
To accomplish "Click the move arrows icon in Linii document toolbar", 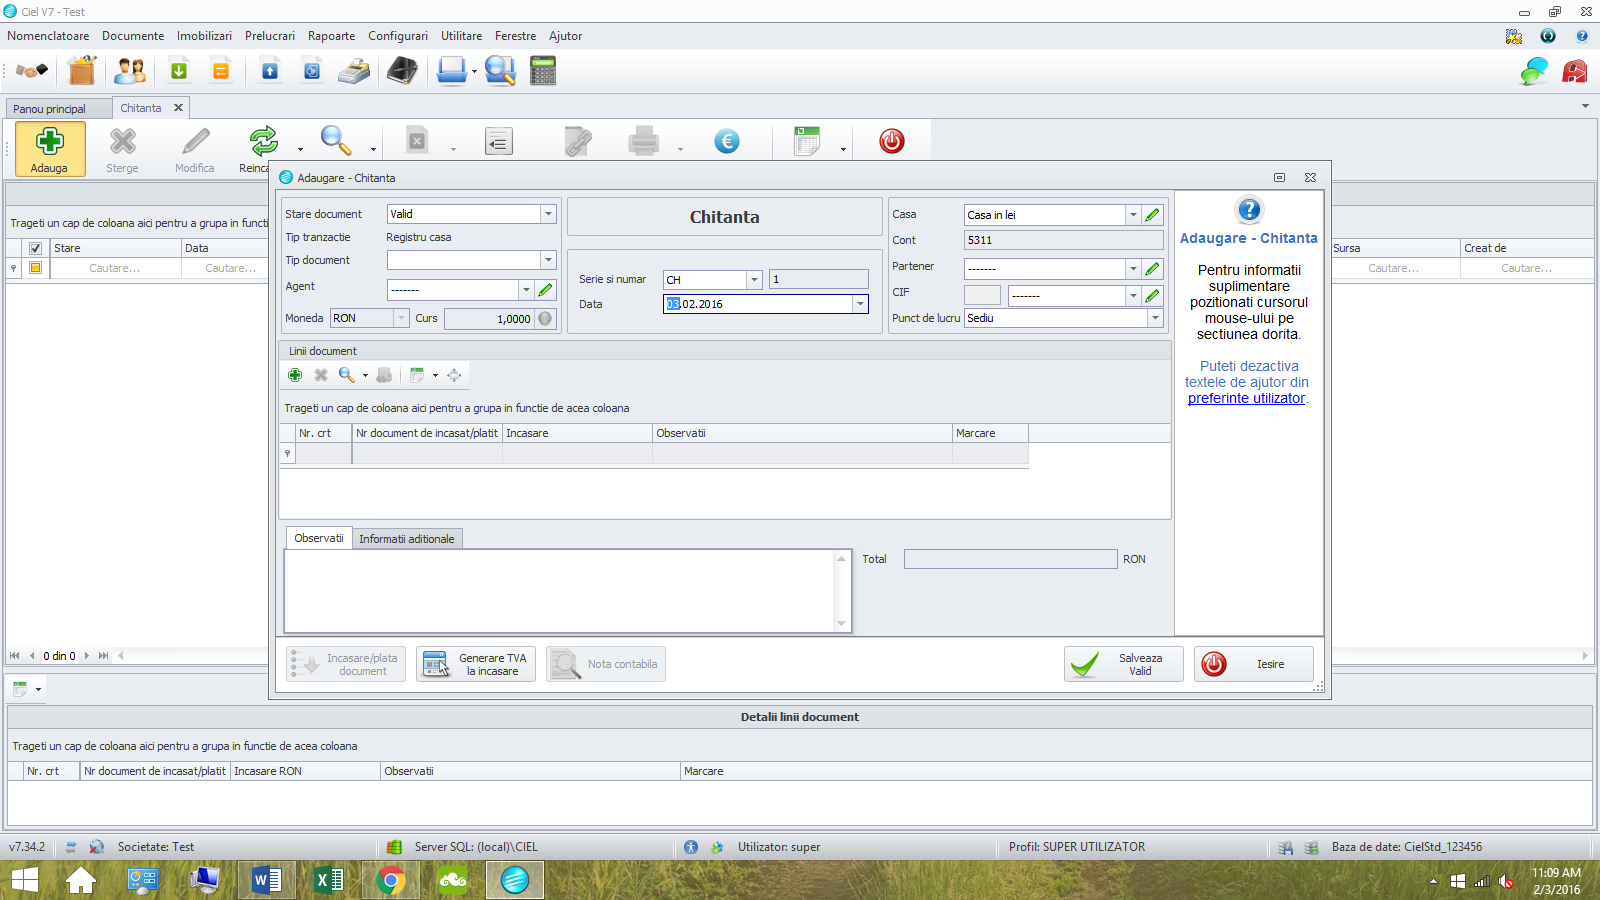I will coord(454,375).
